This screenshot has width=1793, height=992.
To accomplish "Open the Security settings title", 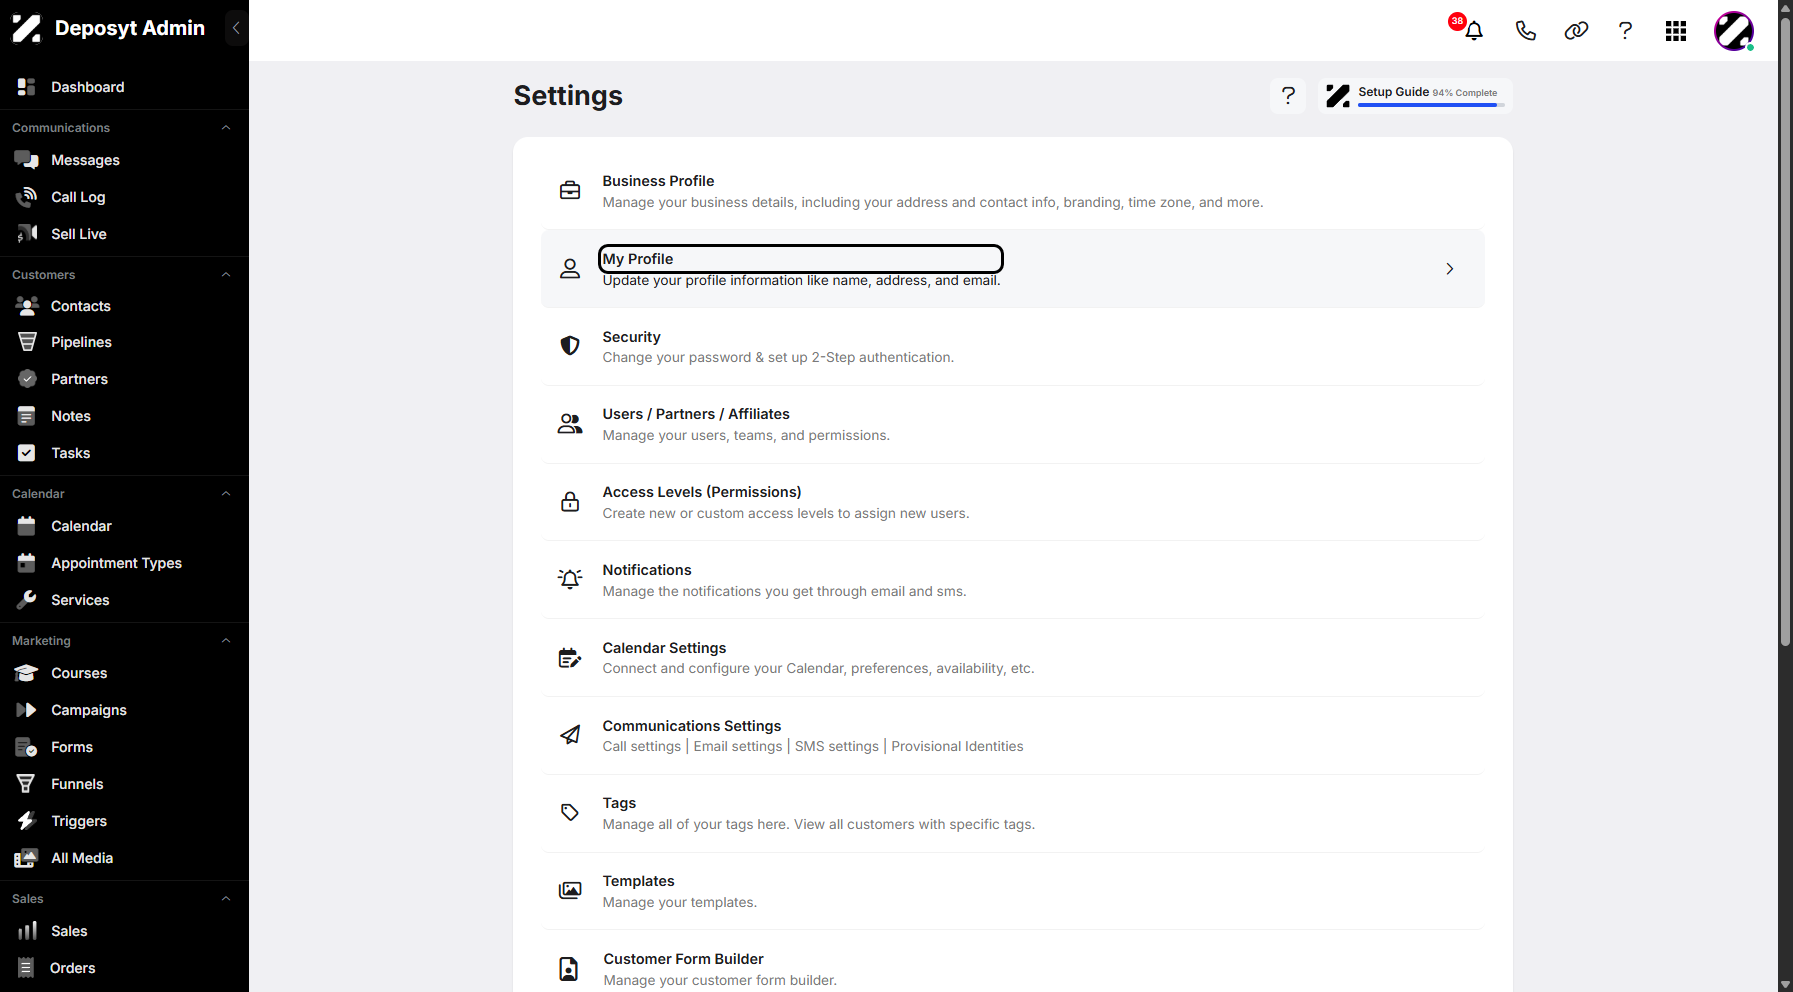I will click(631, 337).
